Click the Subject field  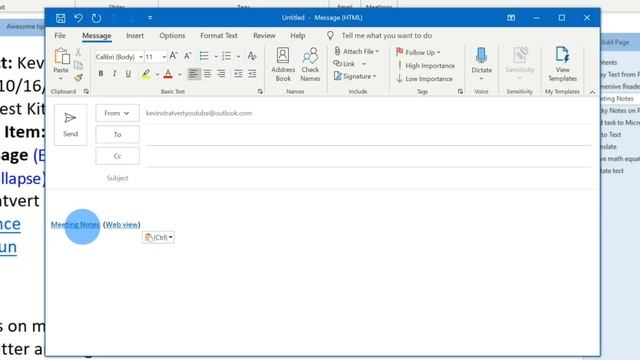coord(368,178)
